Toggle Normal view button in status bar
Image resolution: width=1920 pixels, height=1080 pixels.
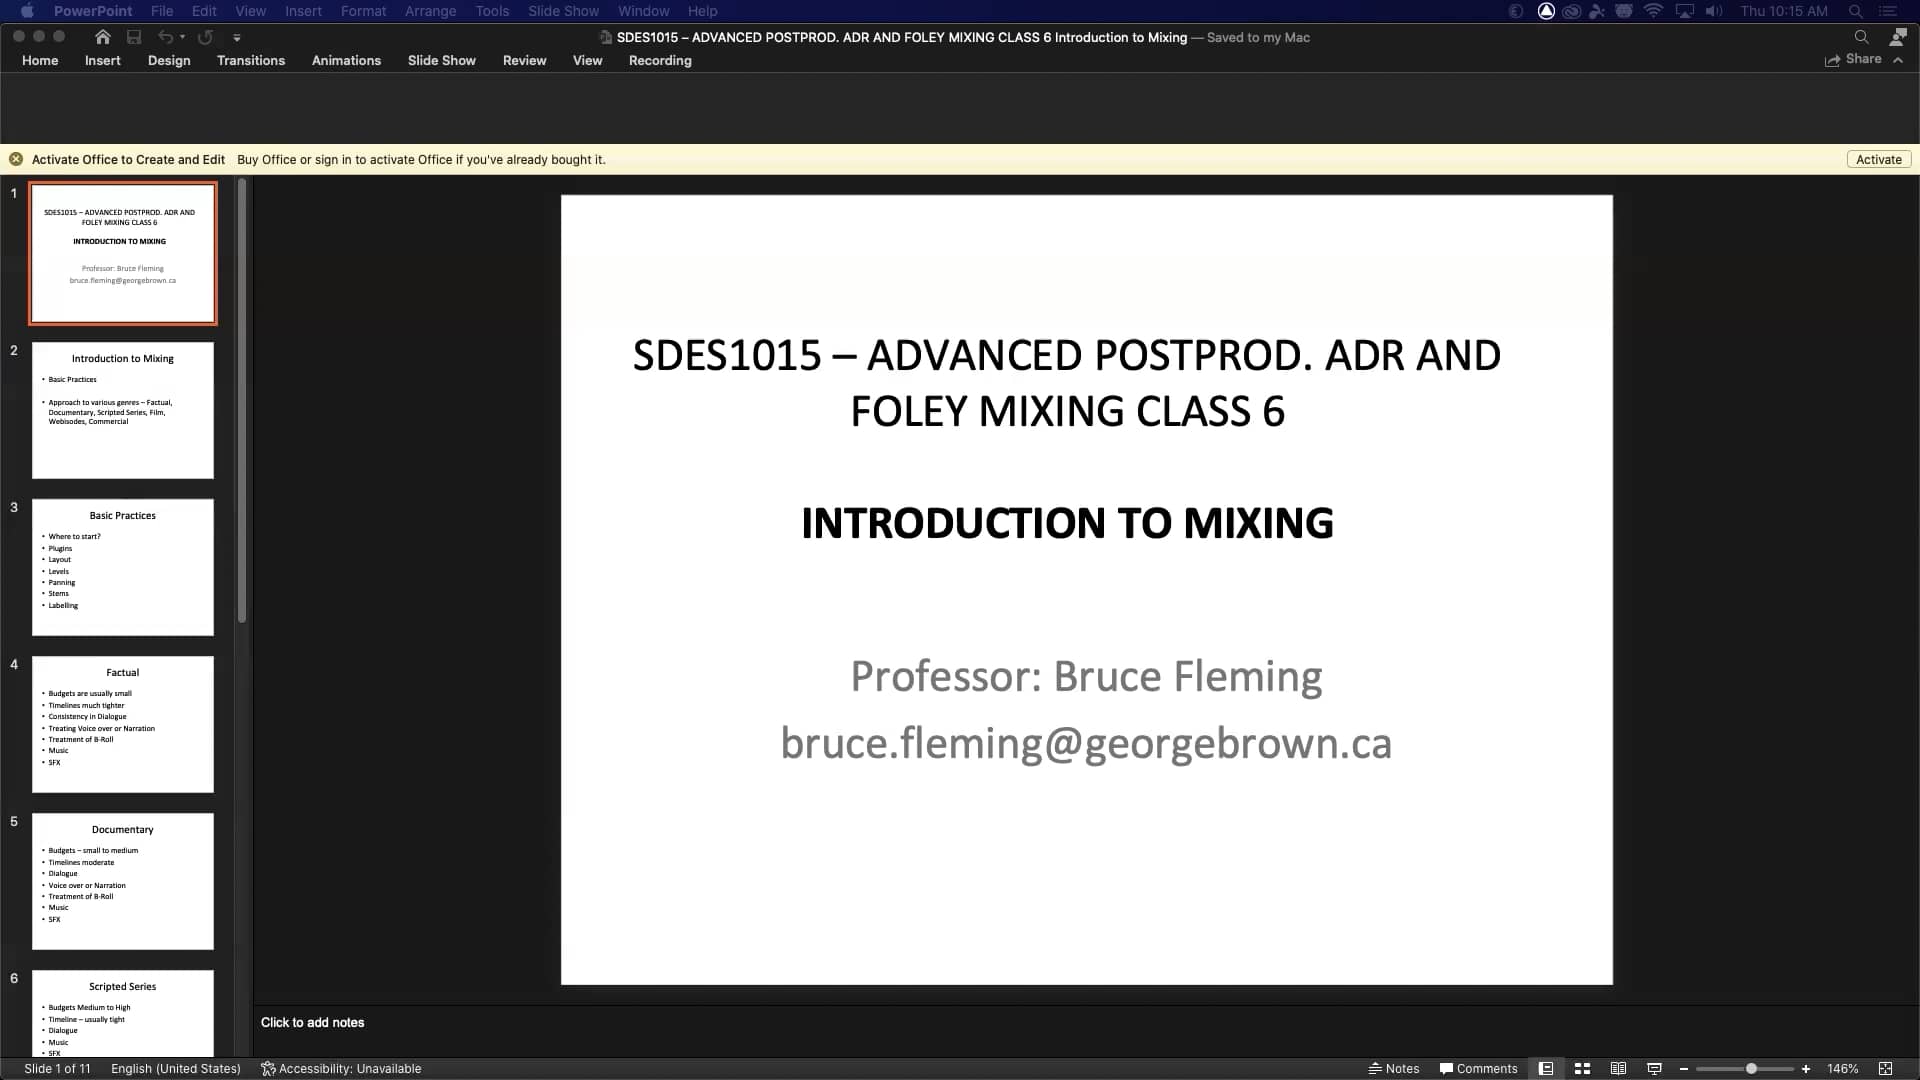pos(1546,1069)
